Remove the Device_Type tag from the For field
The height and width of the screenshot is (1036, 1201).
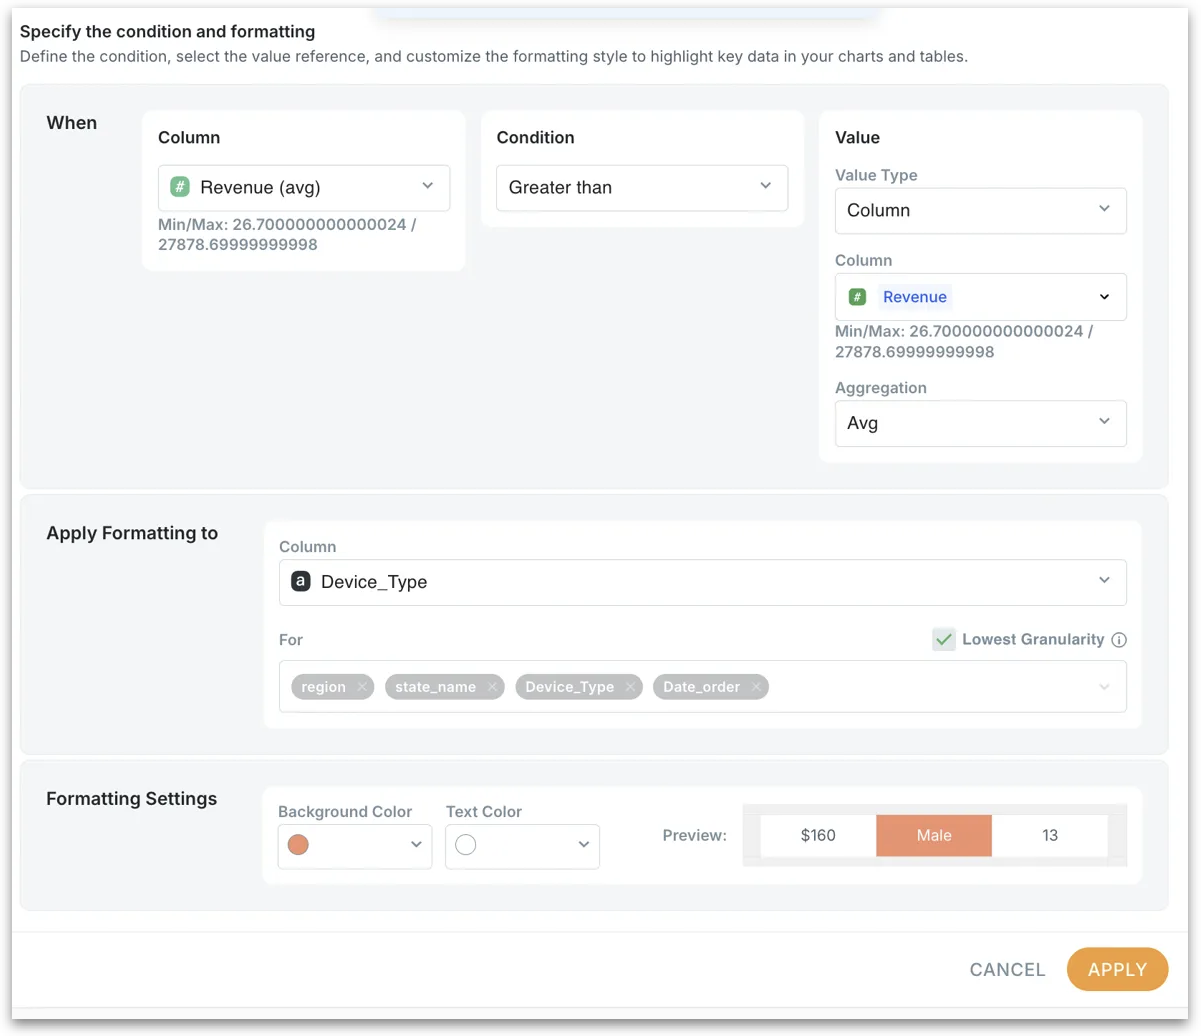(630, 687)
